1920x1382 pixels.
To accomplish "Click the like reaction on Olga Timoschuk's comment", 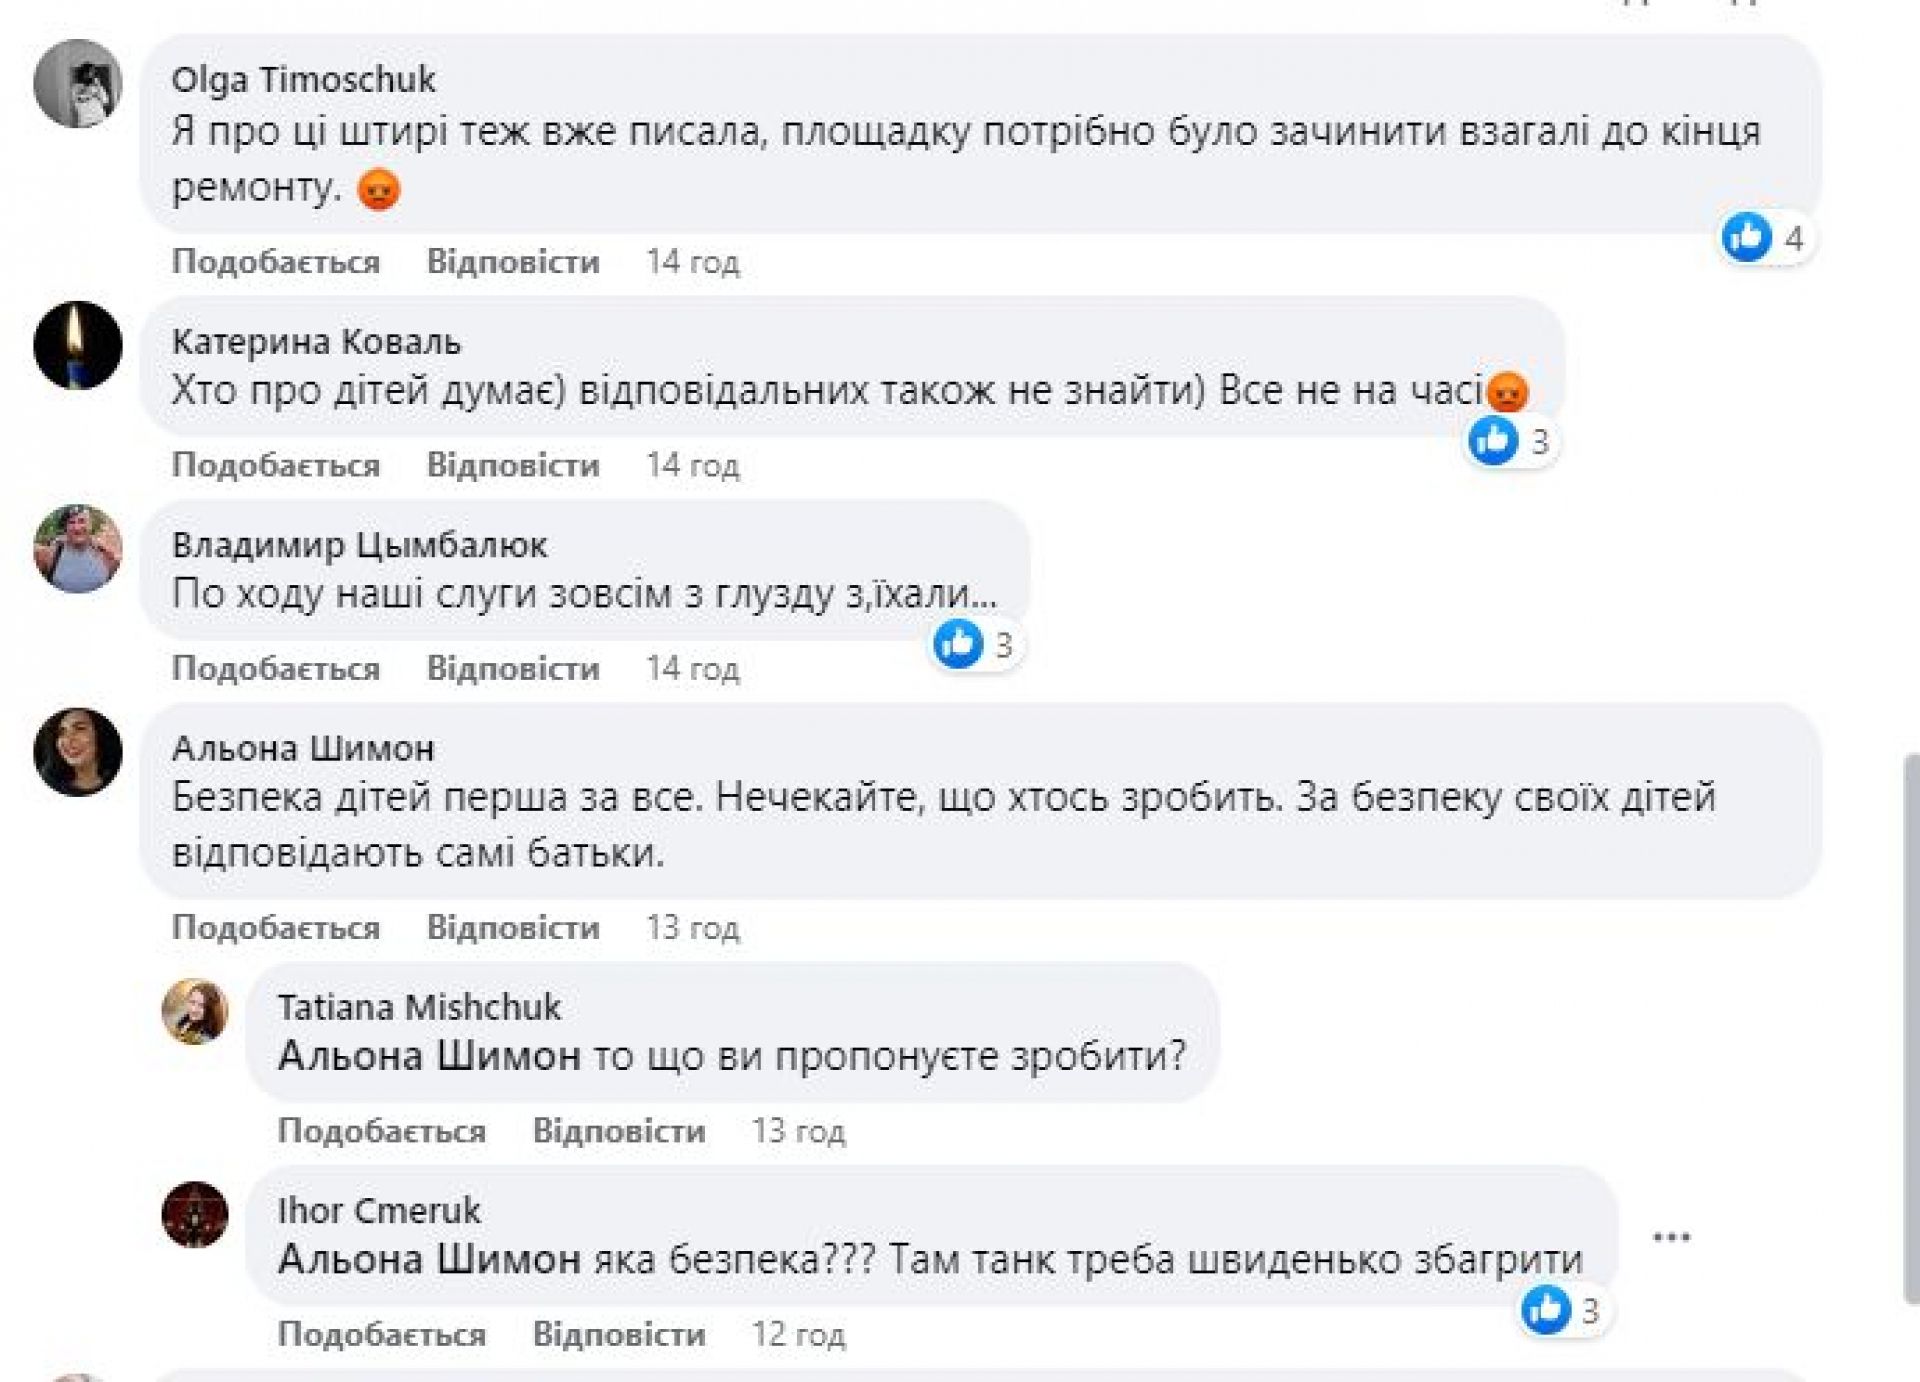I will tap(1747, 238).
